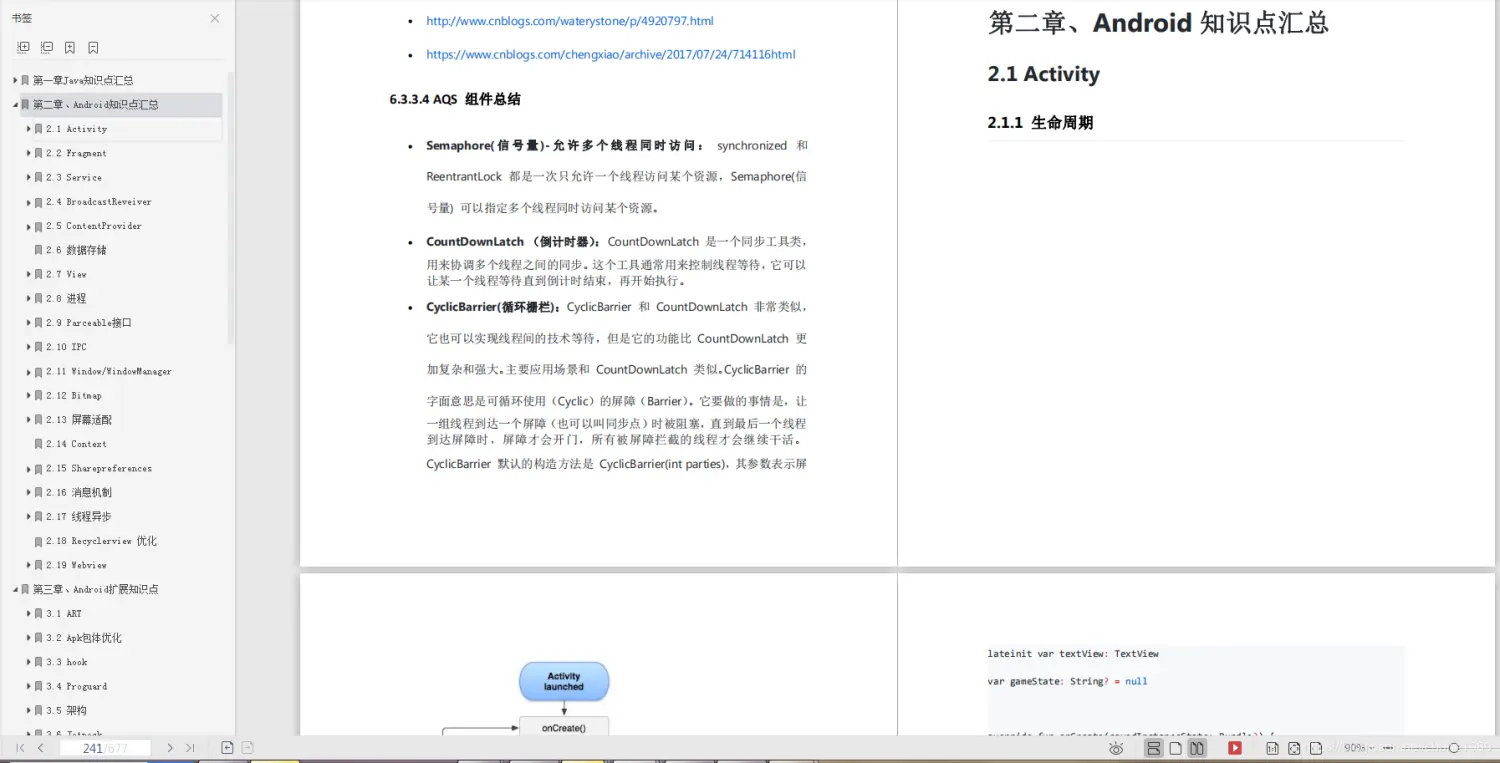
Task: Go forward to next view icon
Action: (x=248, y=748)
